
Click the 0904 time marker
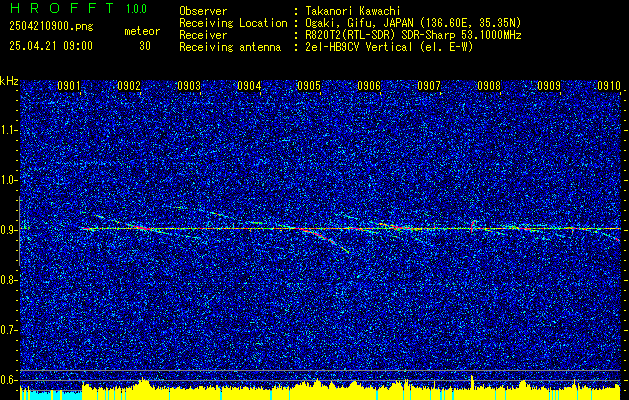click(x=249, y=85)
